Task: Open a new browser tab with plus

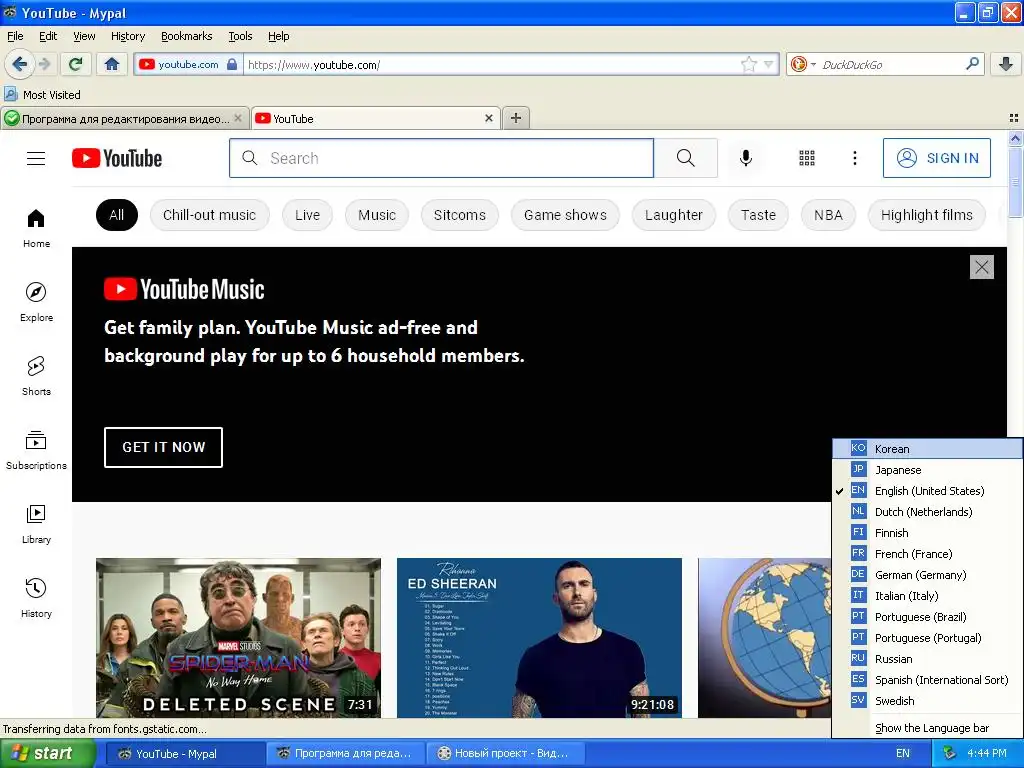Action: point(516,118)
